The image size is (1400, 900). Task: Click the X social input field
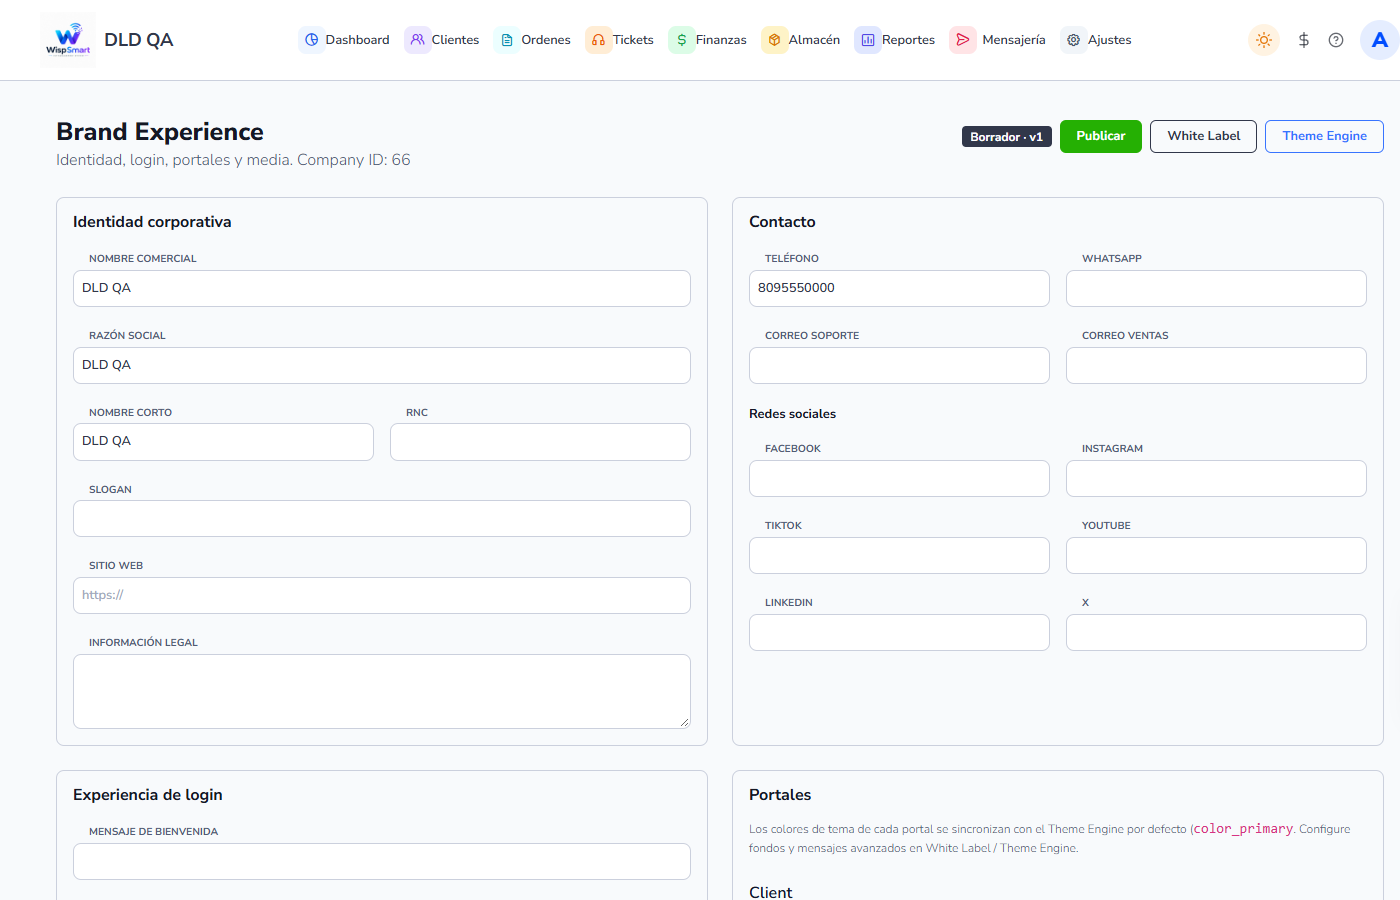(1216, 632)
